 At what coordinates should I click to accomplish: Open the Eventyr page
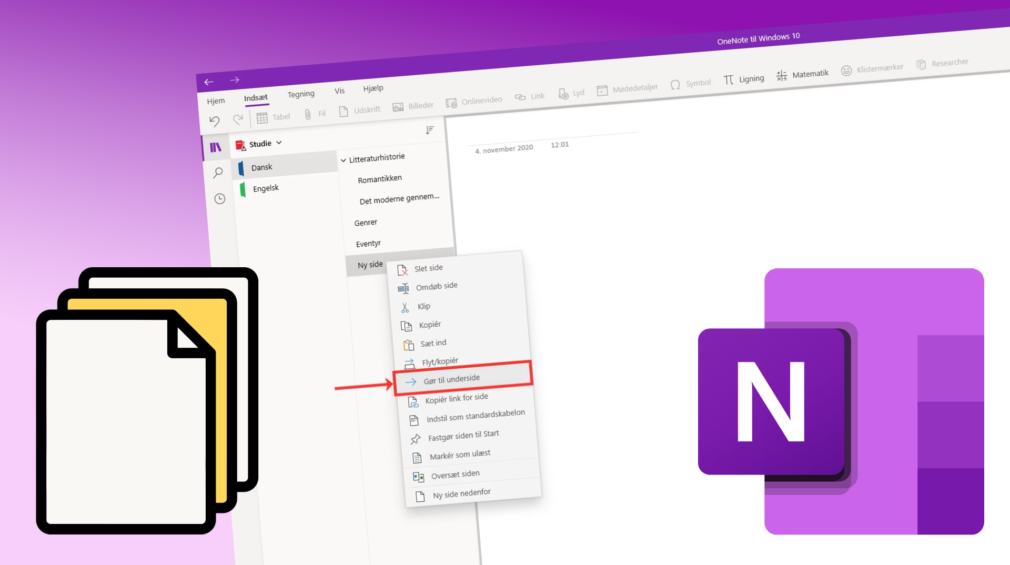click(368, 244)
